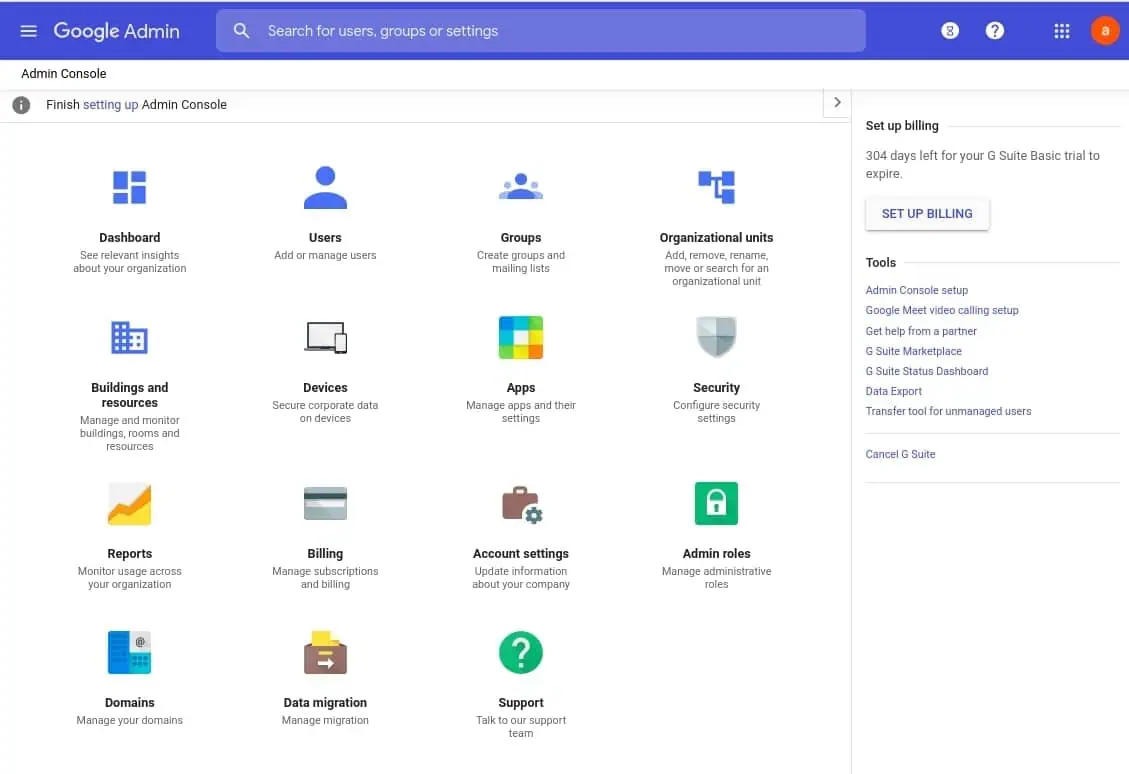Viewport: 1129px width, 774px height.
Task: Open the Reports chart icon
Action: [130, 503]
